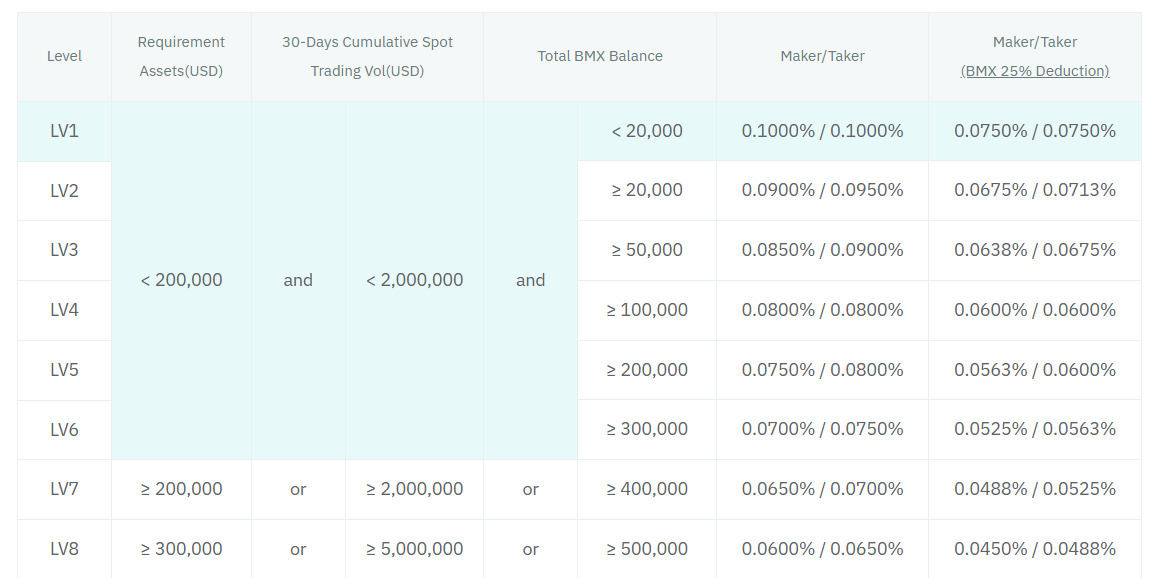The height and width of the screenshot is (580, 1161).
Task: Click the 0.0750% / 0.0750% deduction fee cell
Action: point(1034,131)
